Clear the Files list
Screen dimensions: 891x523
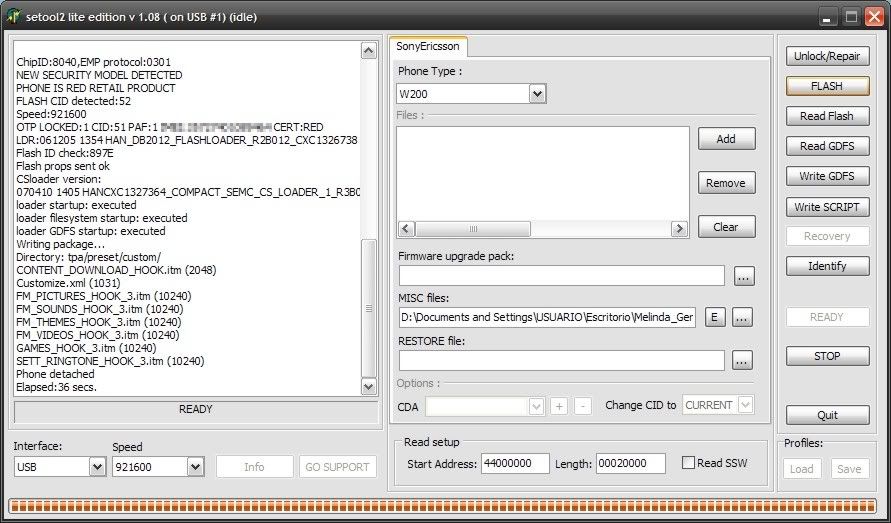click(x=726, y=227)
